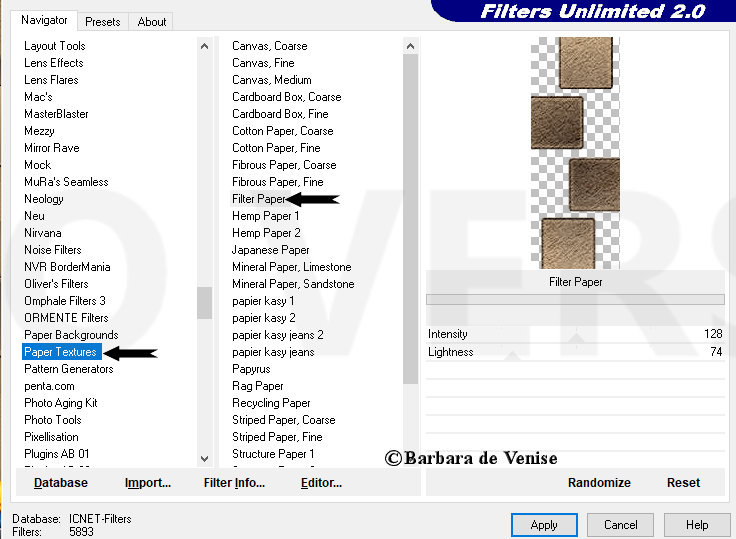Switch to the Presets tab

(103, 22)
